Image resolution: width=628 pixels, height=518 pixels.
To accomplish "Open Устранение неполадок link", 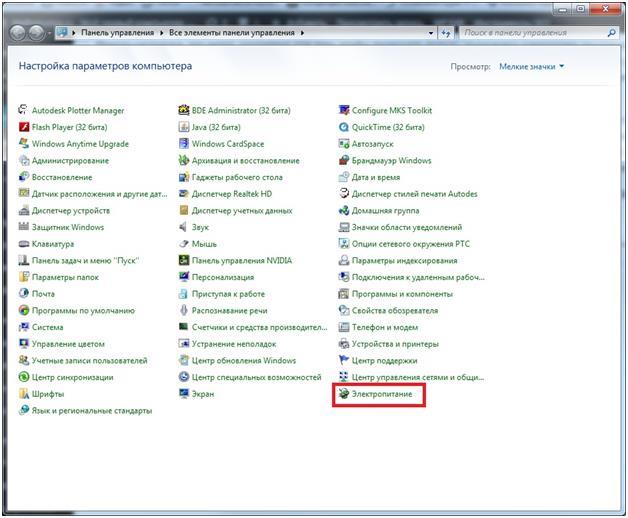I will click(x=234, y=344).
